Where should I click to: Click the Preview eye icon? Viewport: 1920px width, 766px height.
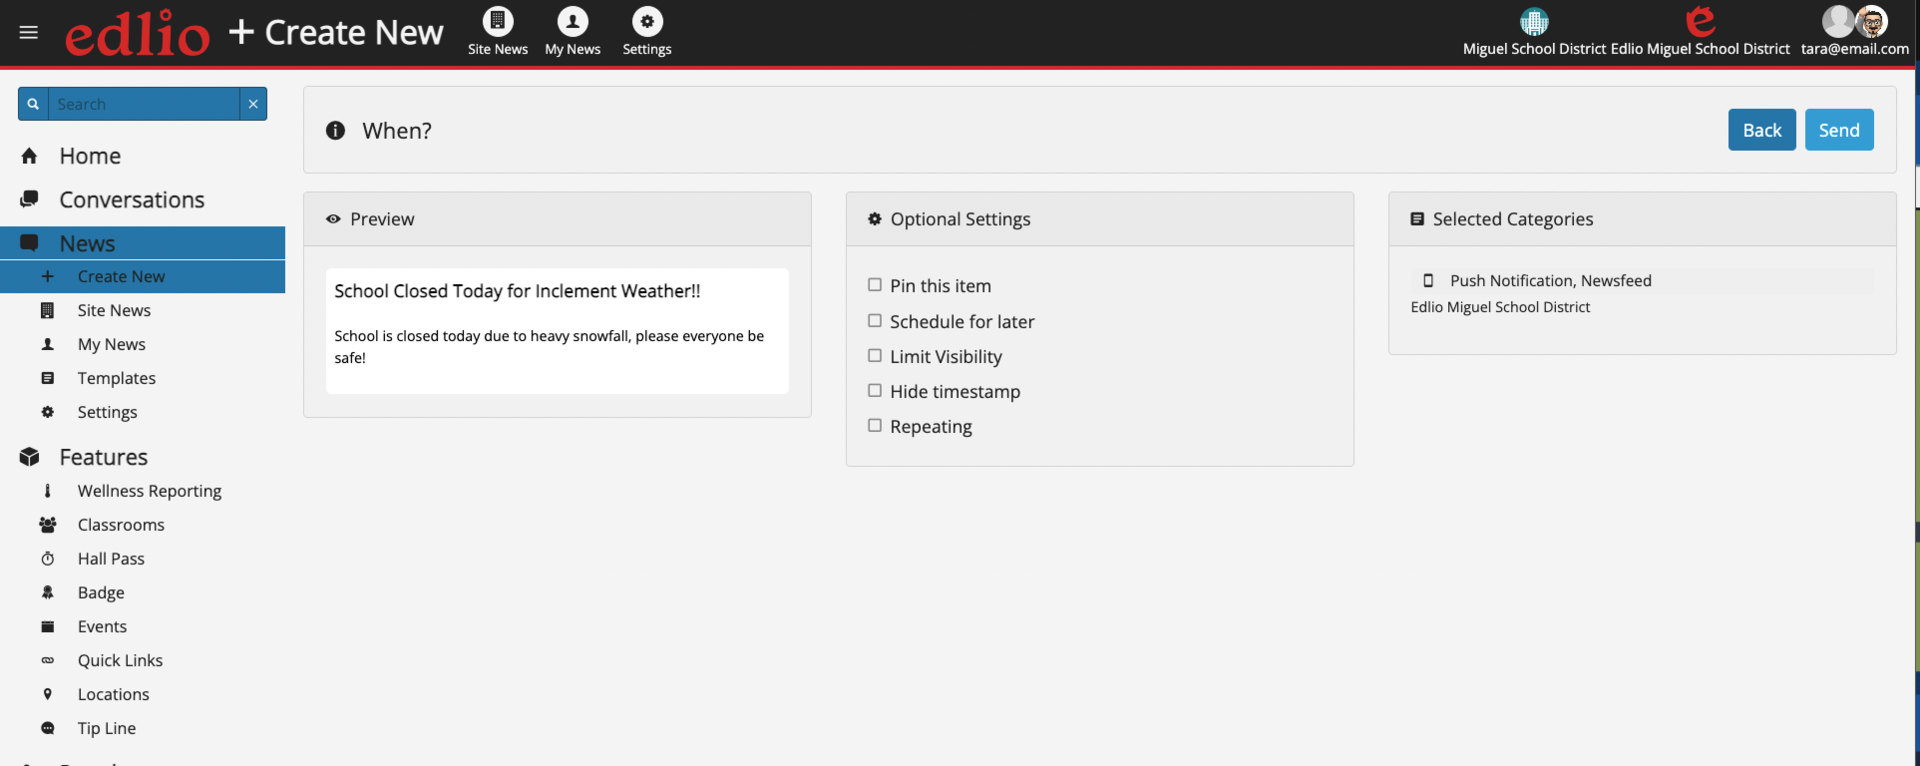pos(333,219)
